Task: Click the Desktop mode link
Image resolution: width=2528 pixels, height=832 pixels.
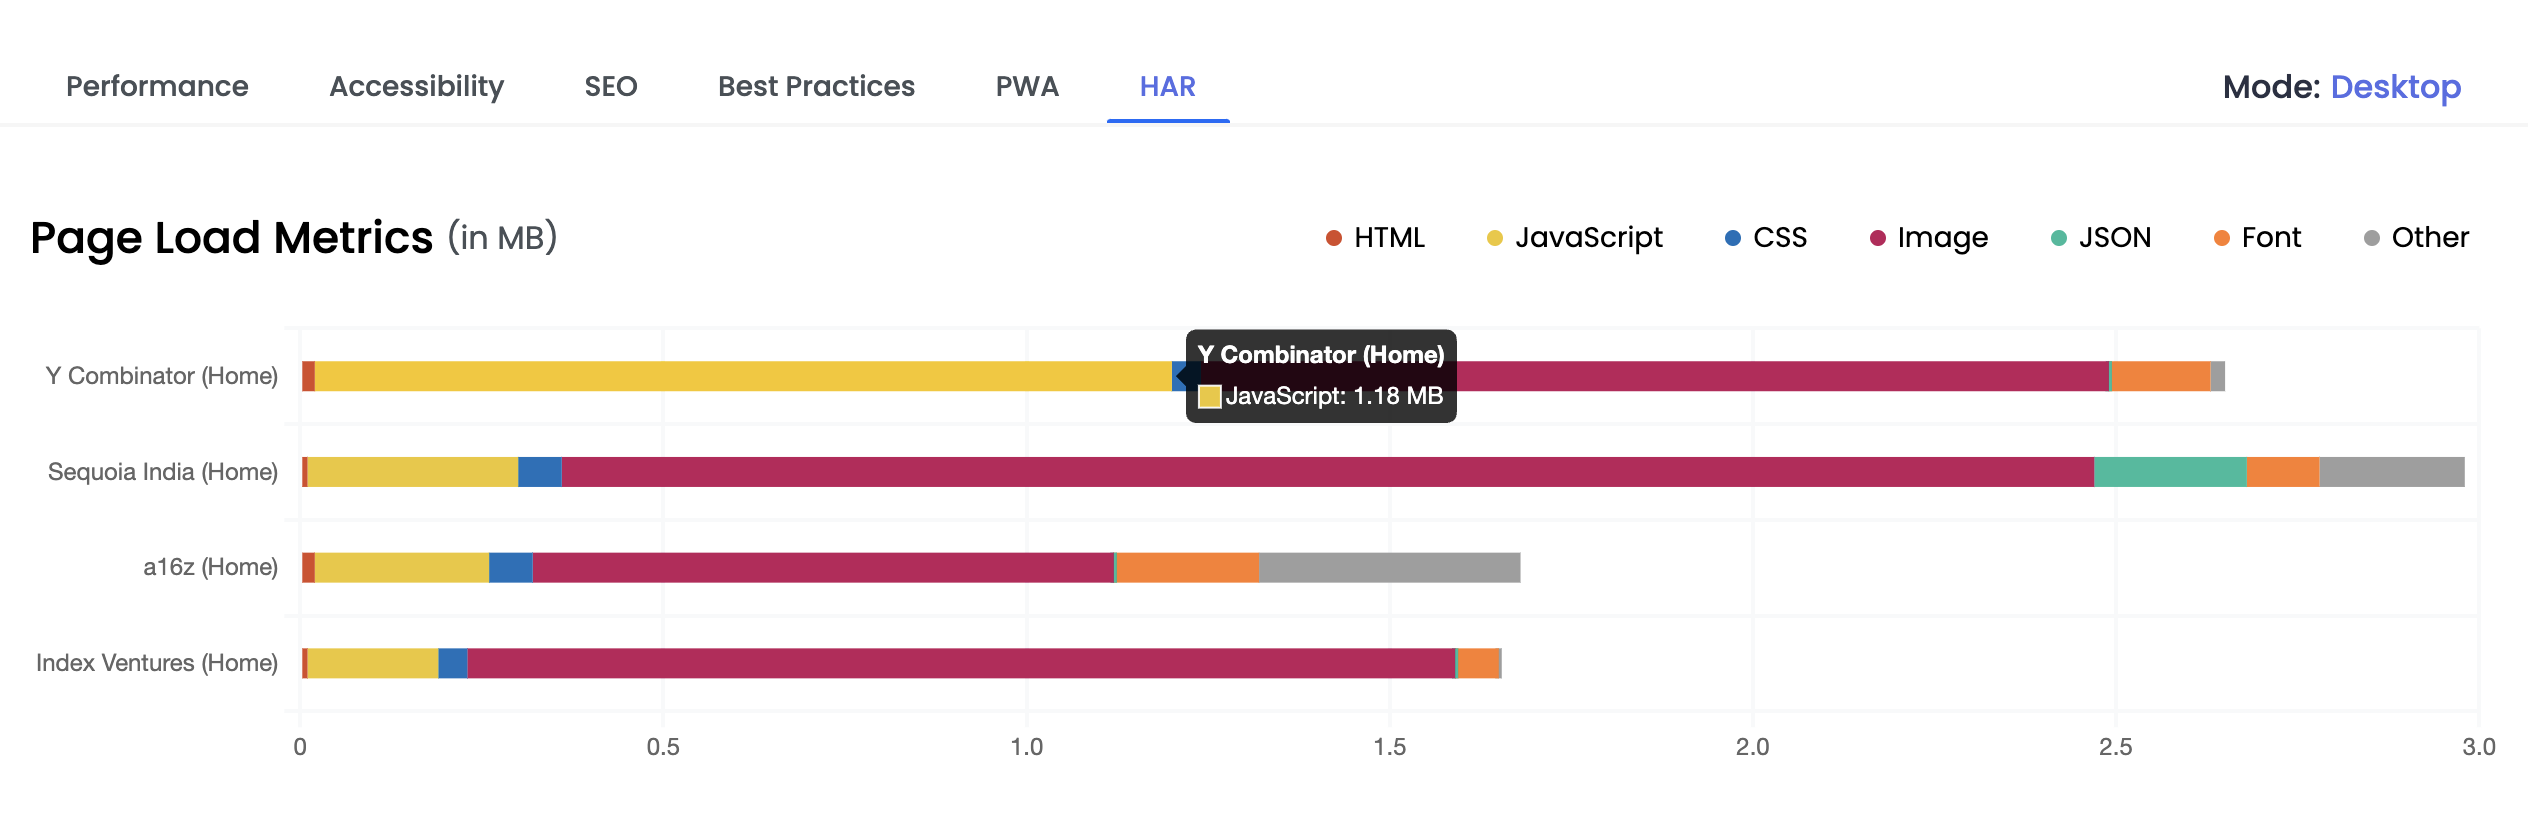Action: pos(2396,87)
